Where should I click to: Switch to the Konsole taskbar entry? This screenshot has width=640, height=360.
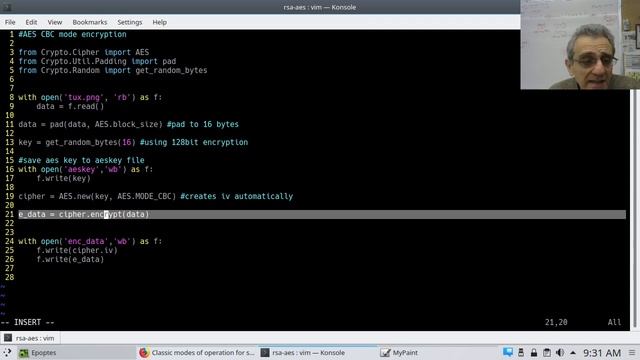coord(318,353)
